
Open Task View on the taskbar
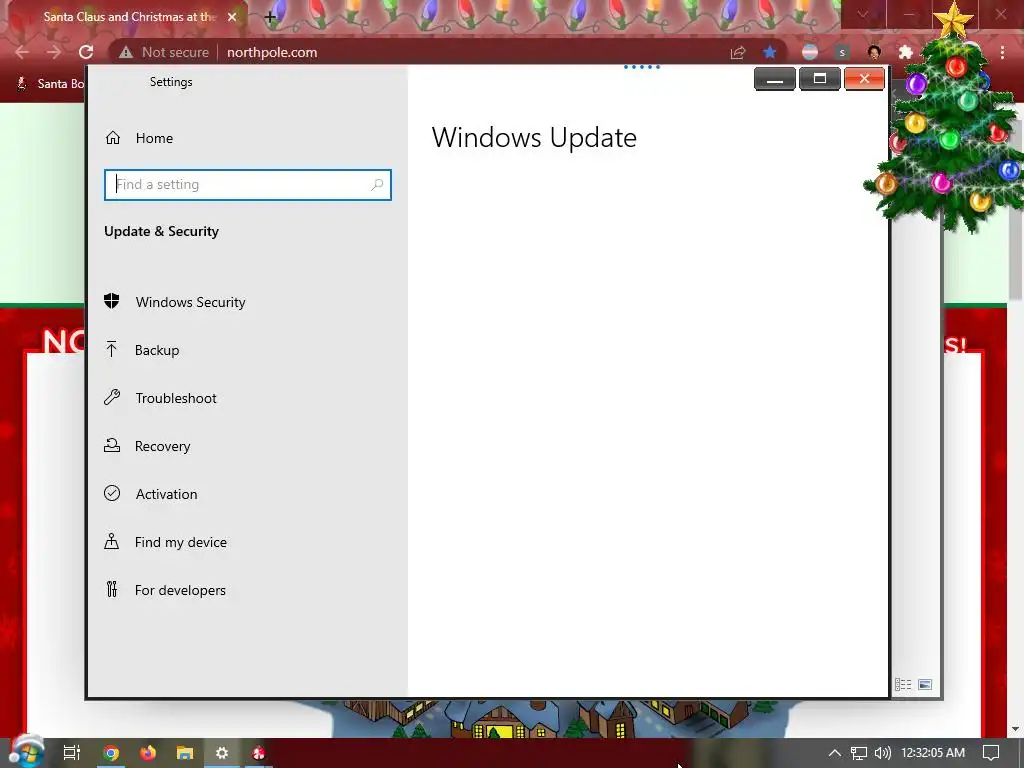pyautogui.click(x=72, y=753)
